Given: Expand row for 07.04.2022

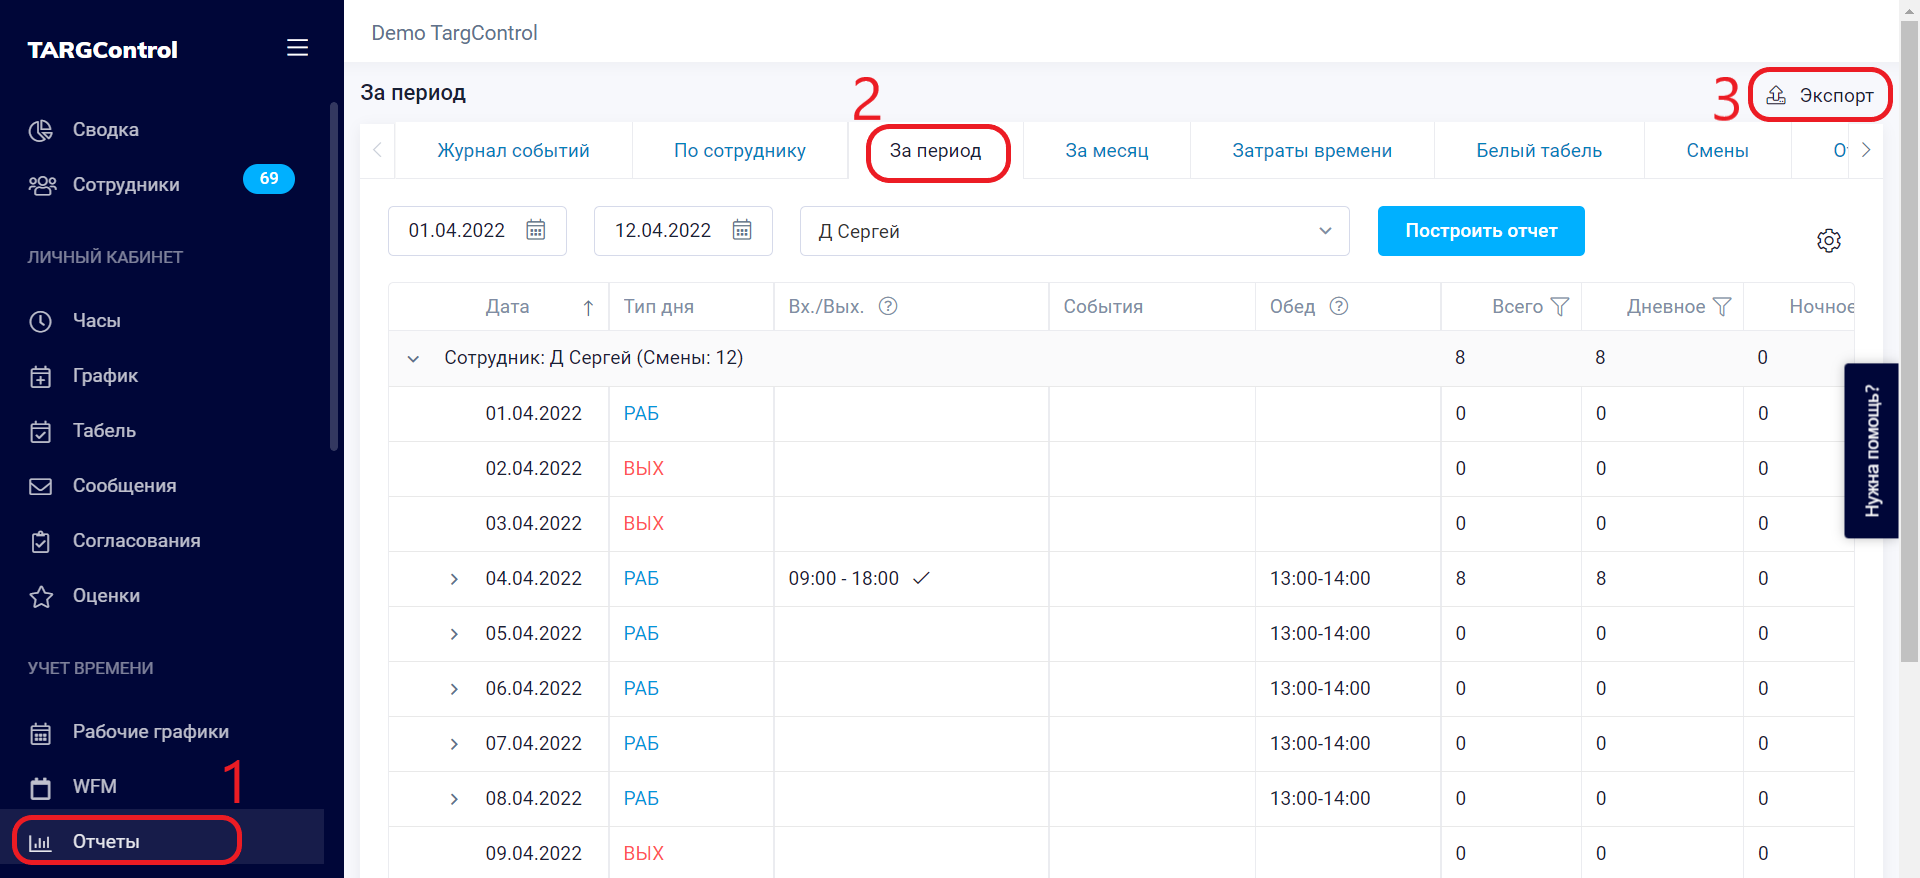Looking at the screenshot, I should click(454, 744).
